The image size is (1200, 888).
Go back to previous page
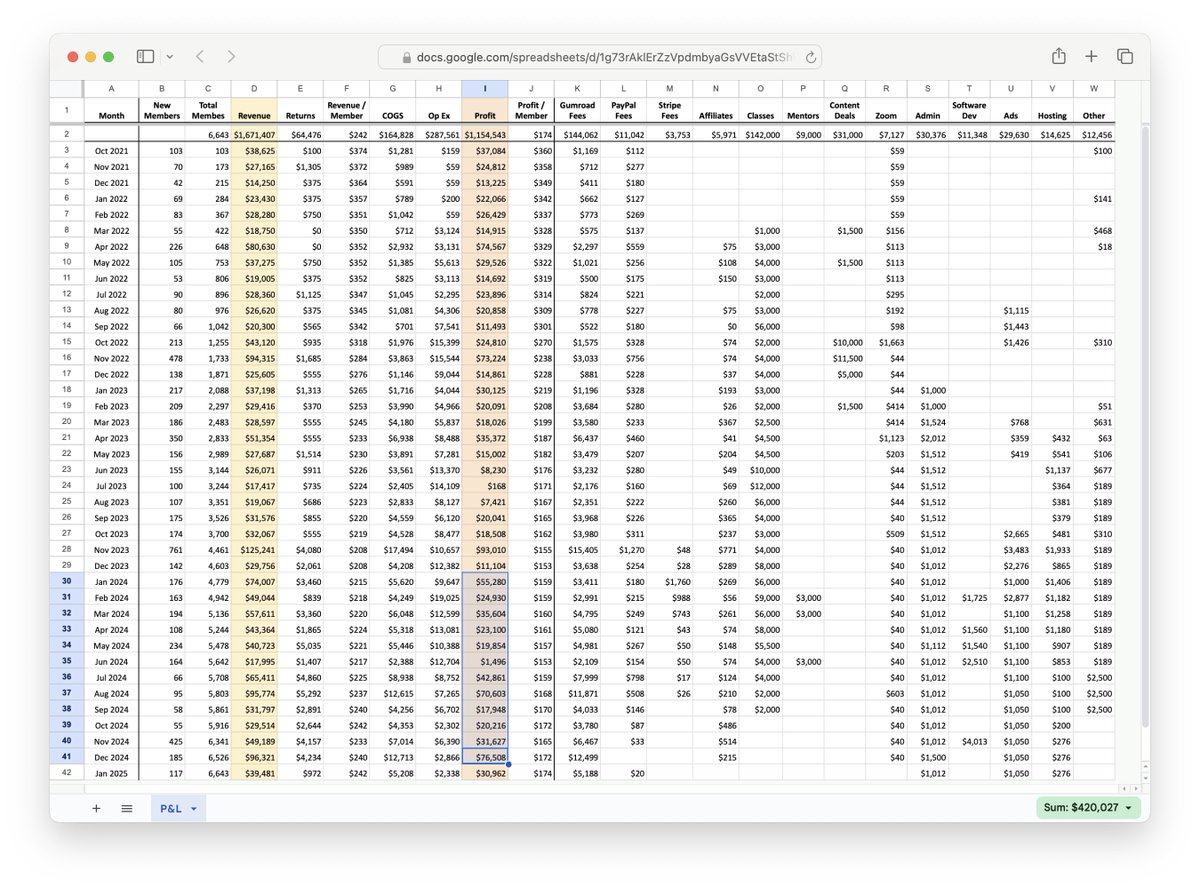[x=200, y=57]
